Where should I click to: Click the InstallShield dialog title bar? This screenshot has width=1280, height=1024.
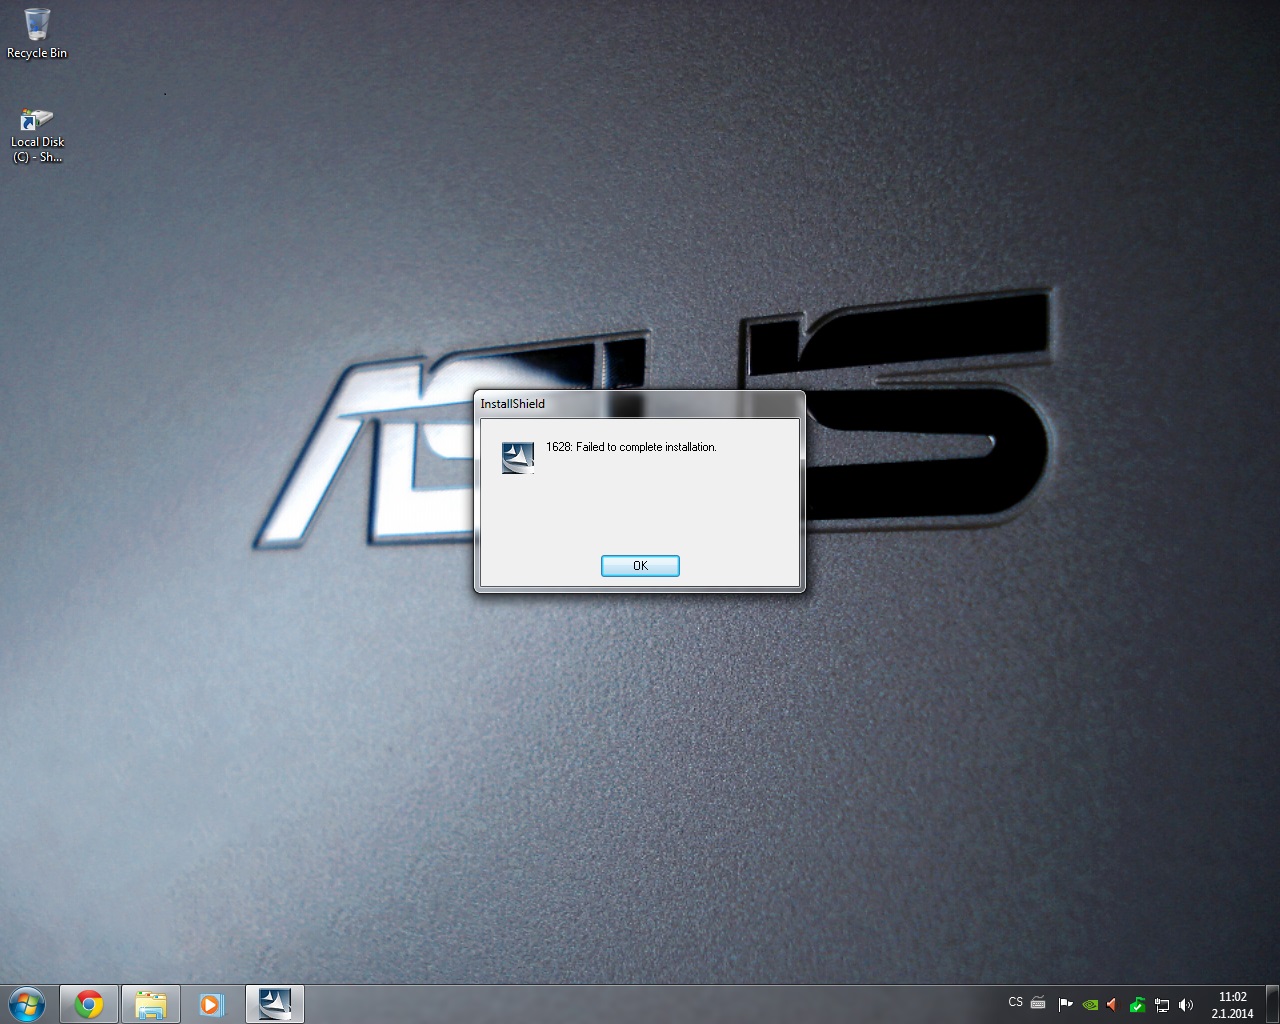(x=639, y=404)
